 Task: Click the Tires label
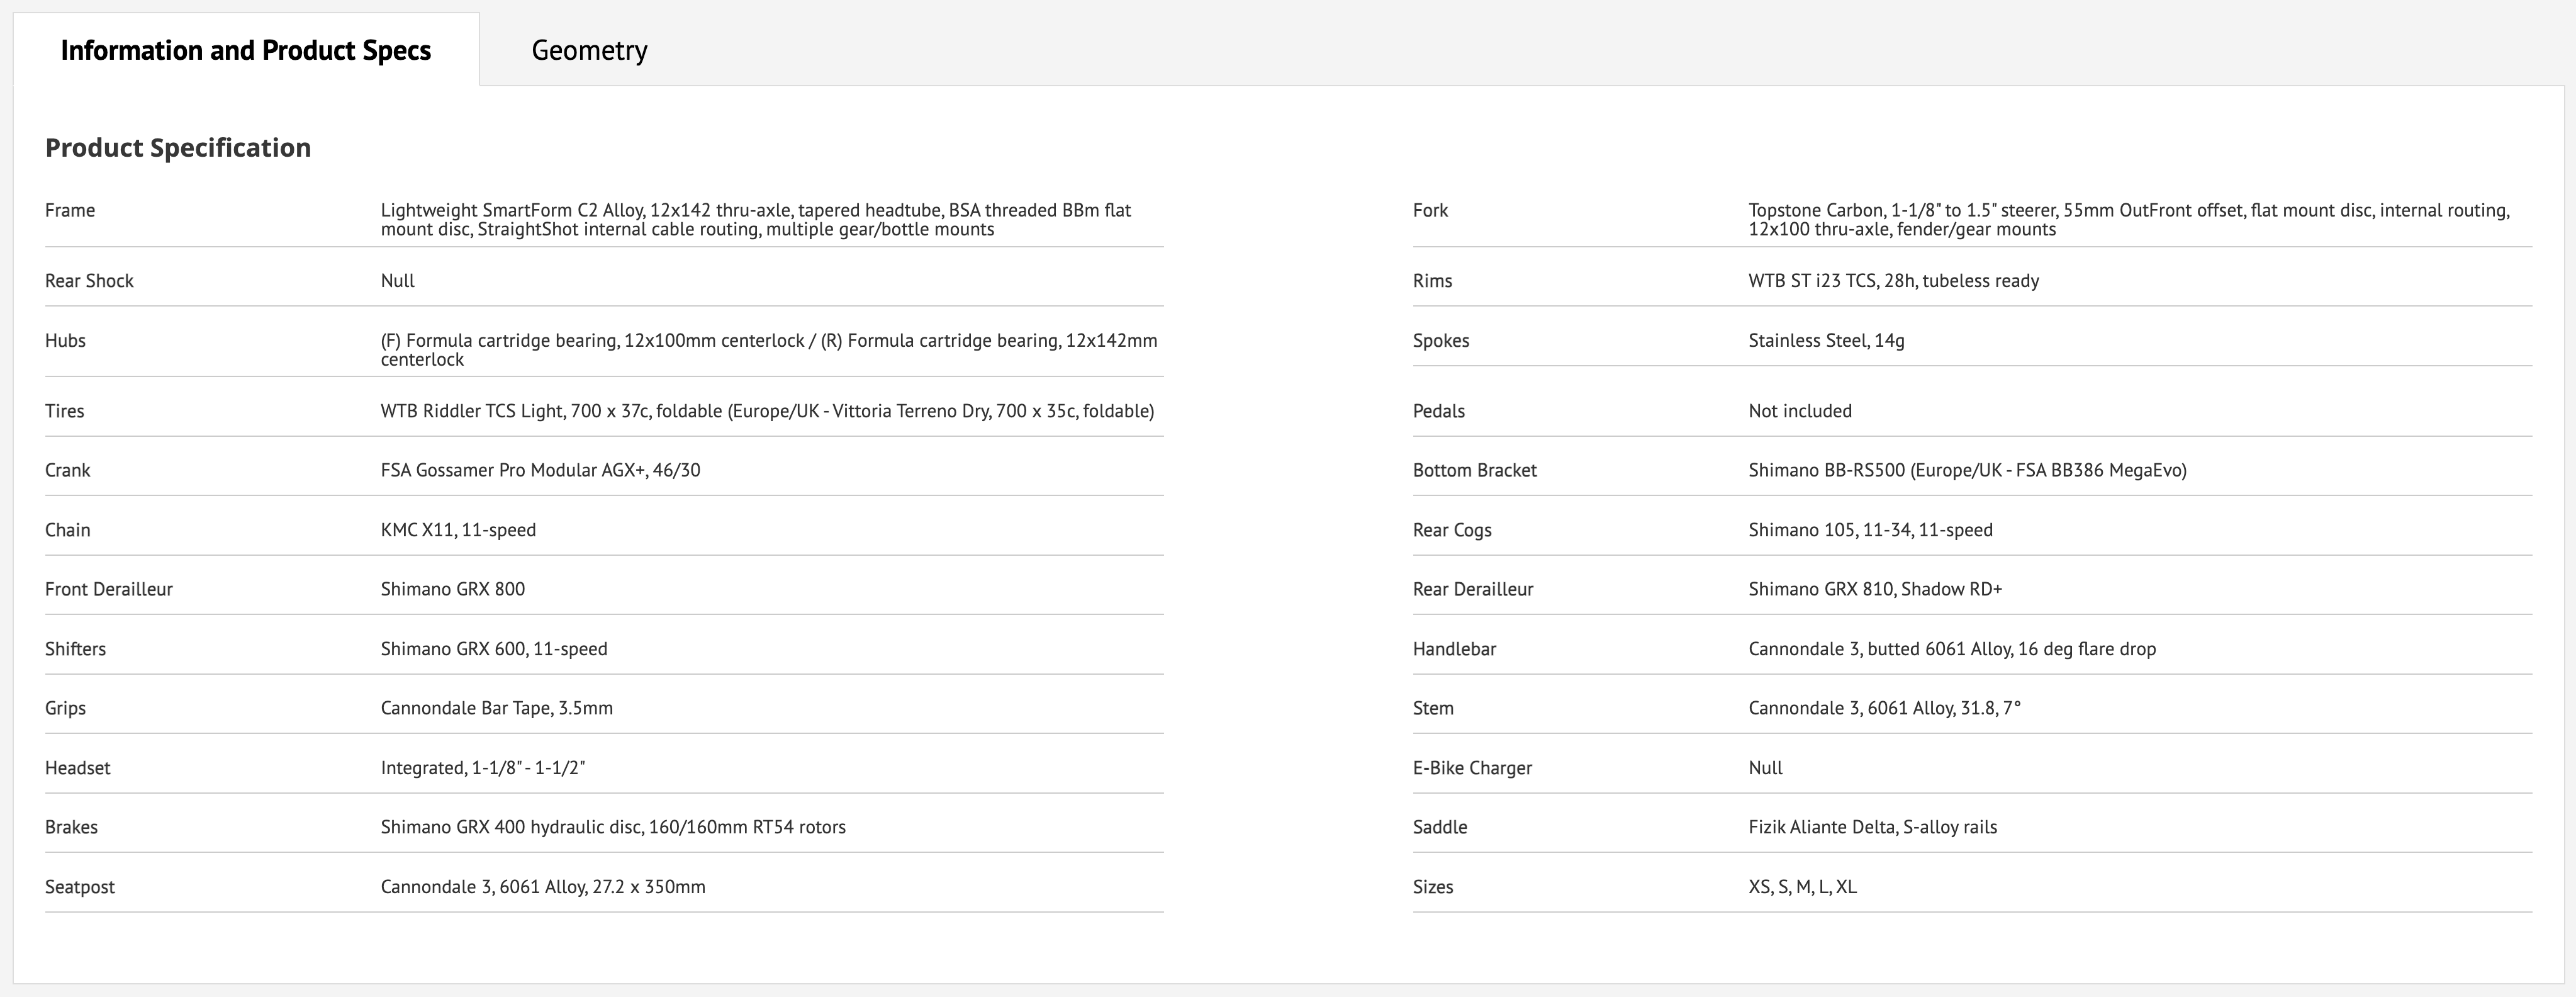65,411
